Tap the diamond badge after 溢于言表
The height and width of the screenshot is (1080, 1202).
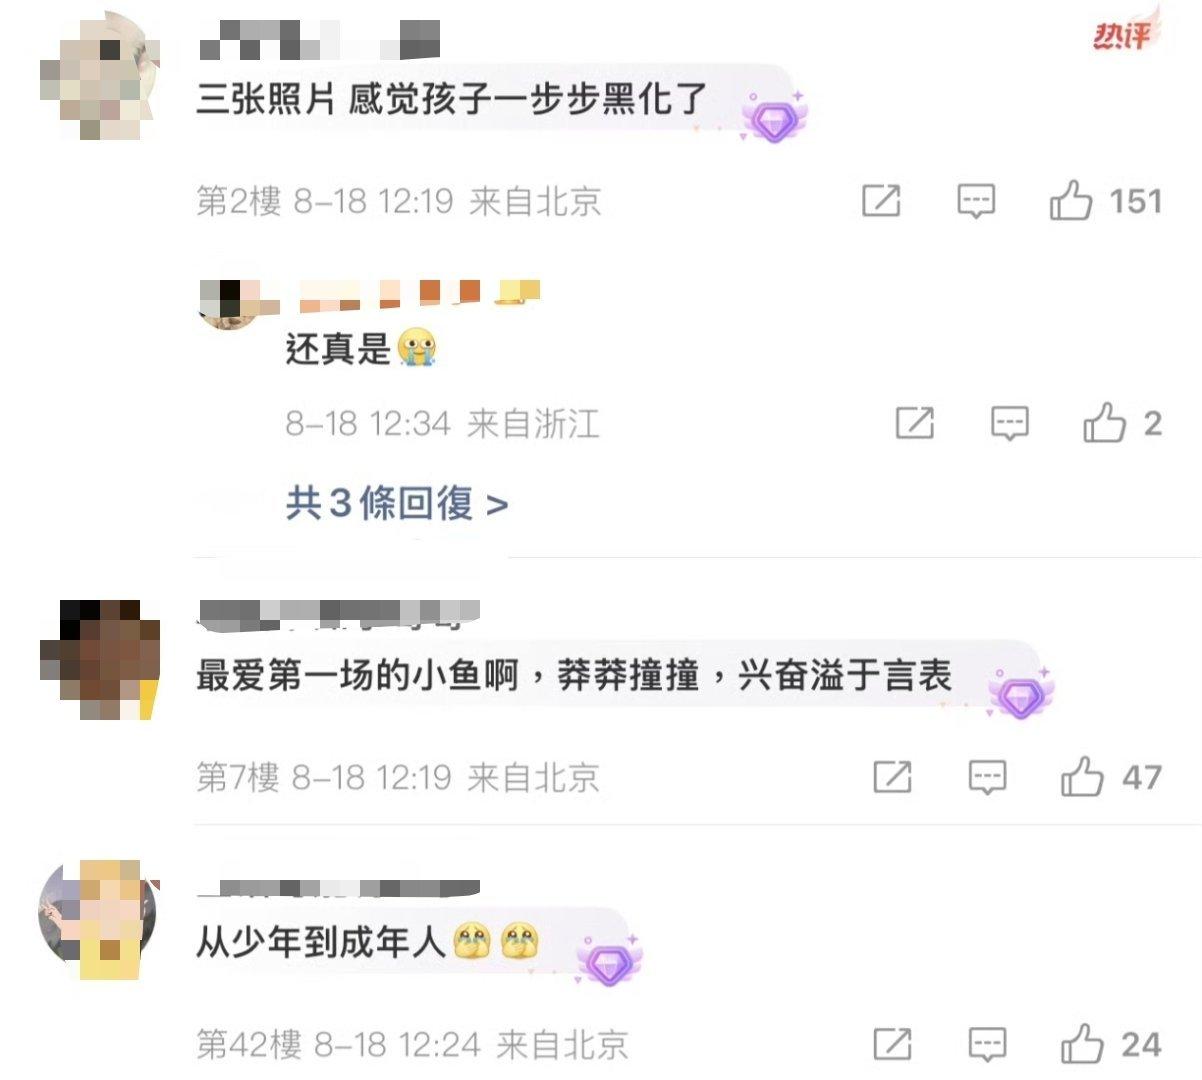click(x=1020, y=693)
